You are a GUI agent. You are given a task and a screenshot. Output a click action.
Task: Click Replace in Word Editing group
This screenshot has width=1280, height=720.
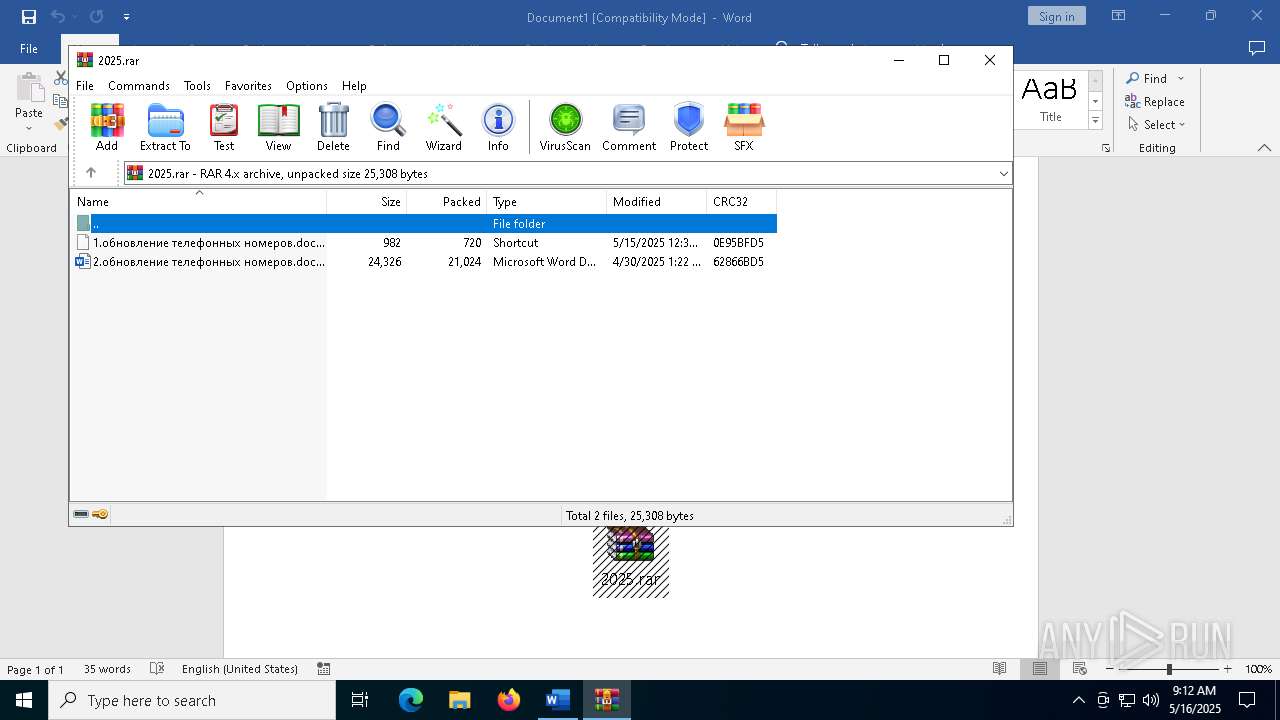[1155, 102]
